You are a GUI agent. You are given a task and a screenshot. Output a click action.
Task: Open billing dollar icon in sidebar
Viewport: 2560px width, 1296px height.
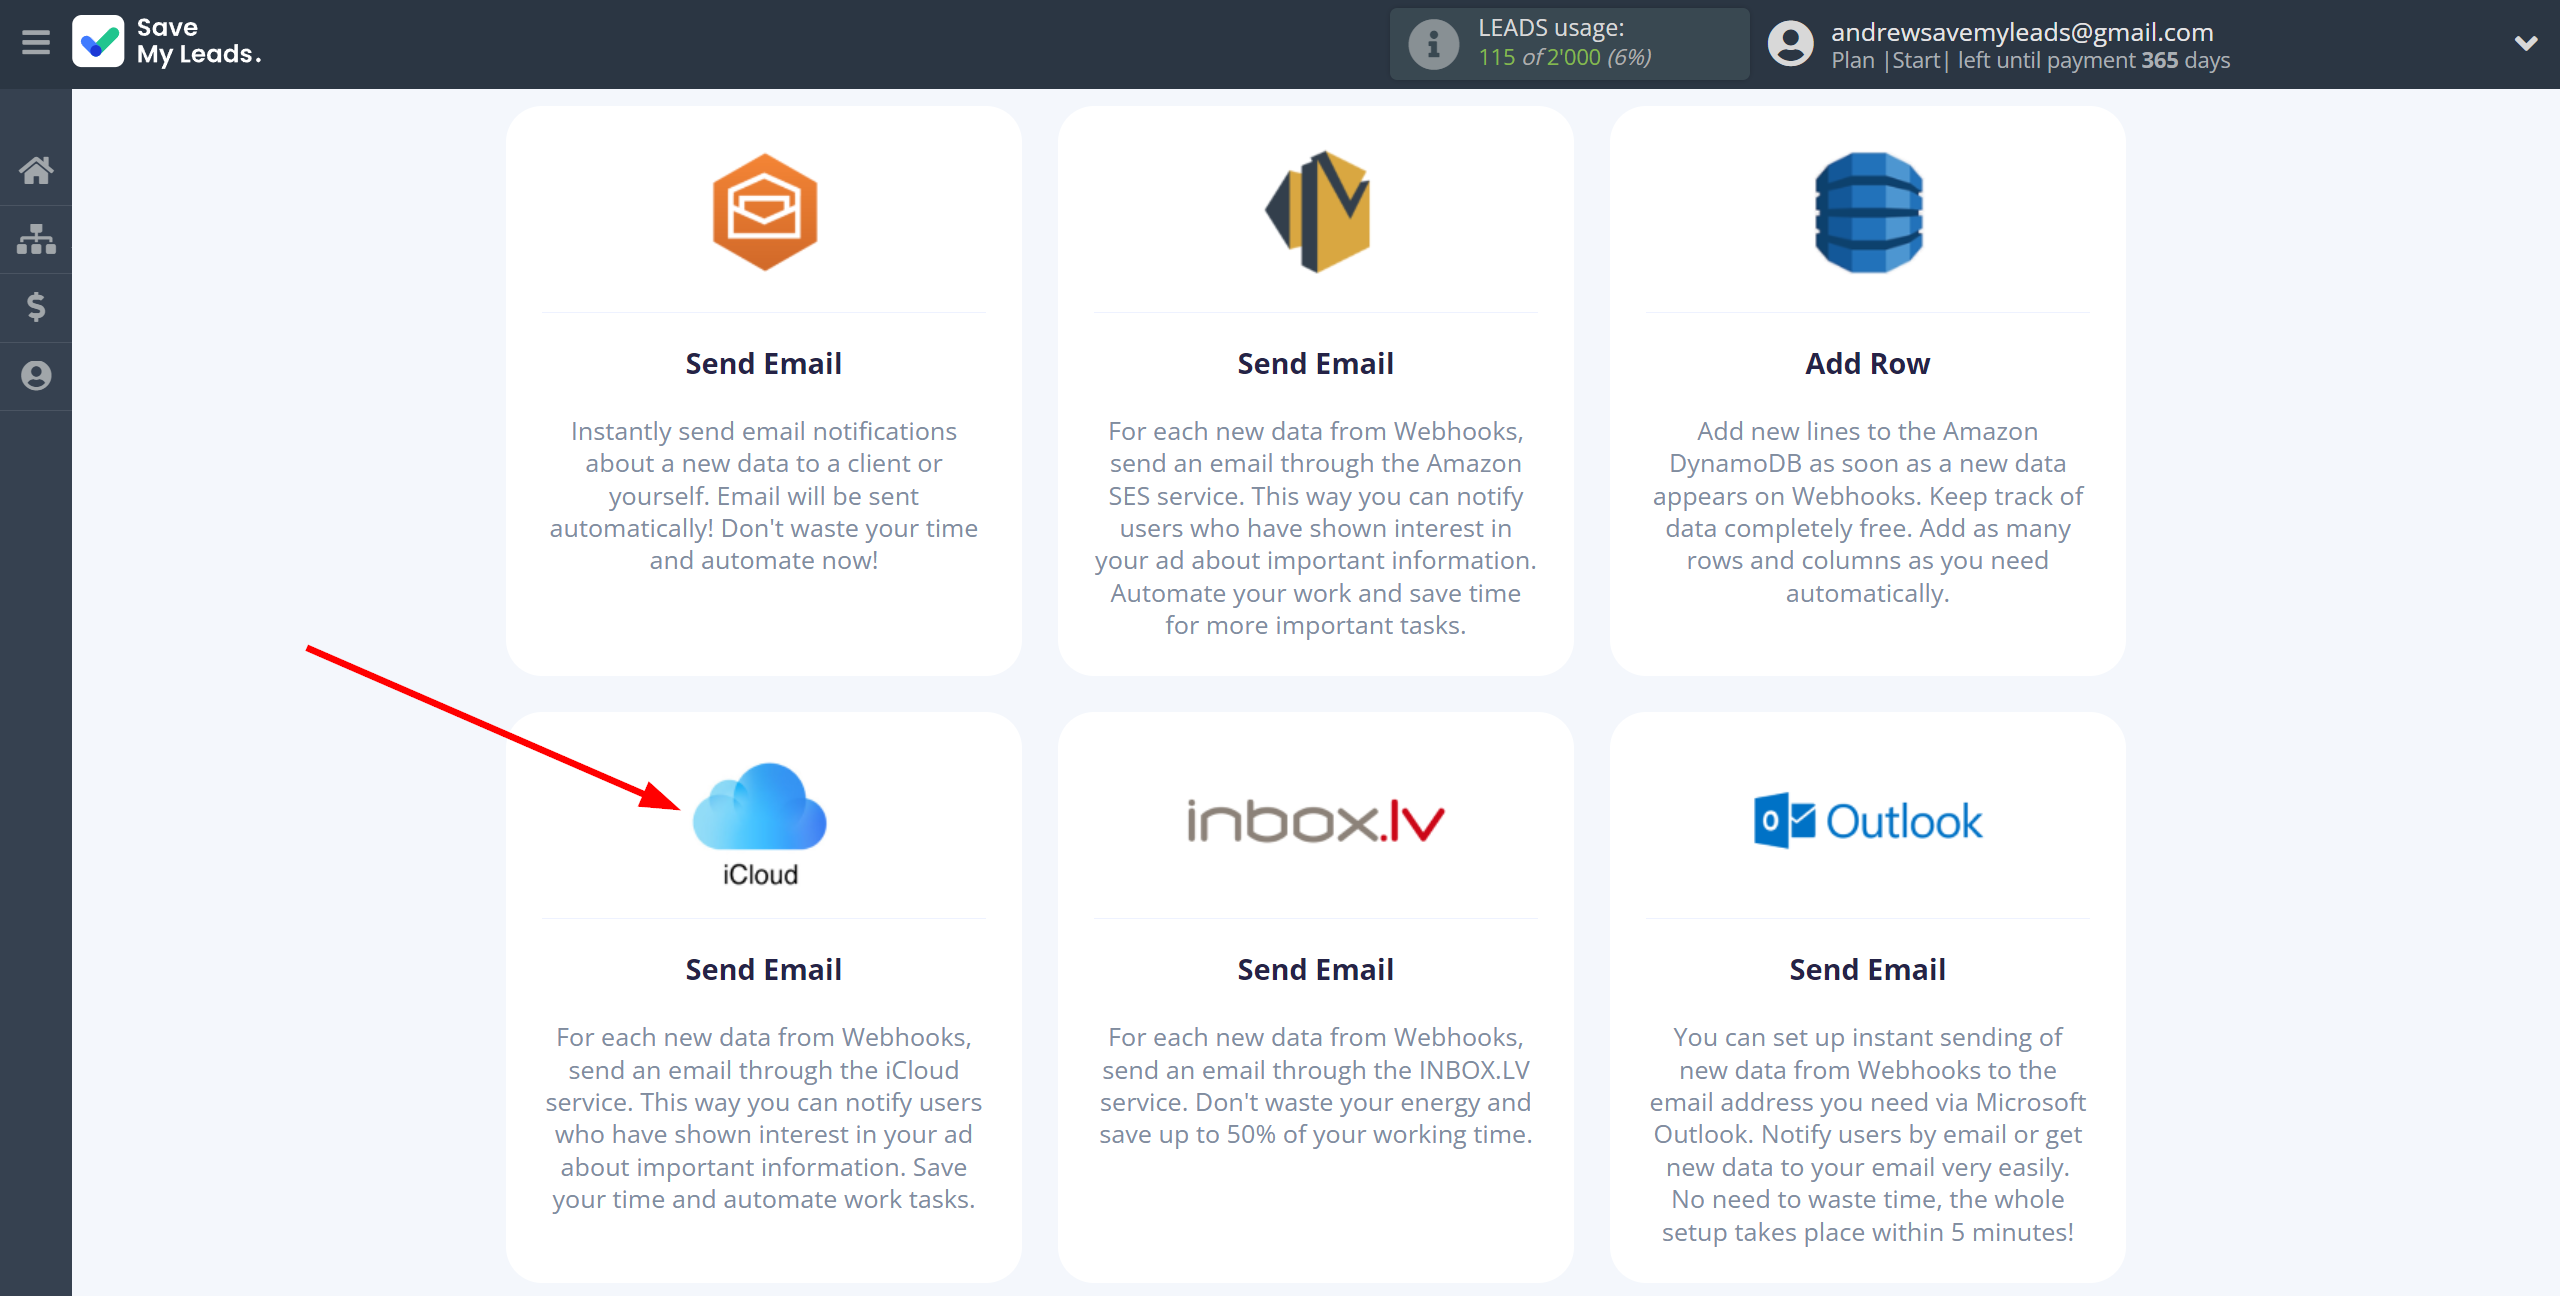tap(36, 307)
